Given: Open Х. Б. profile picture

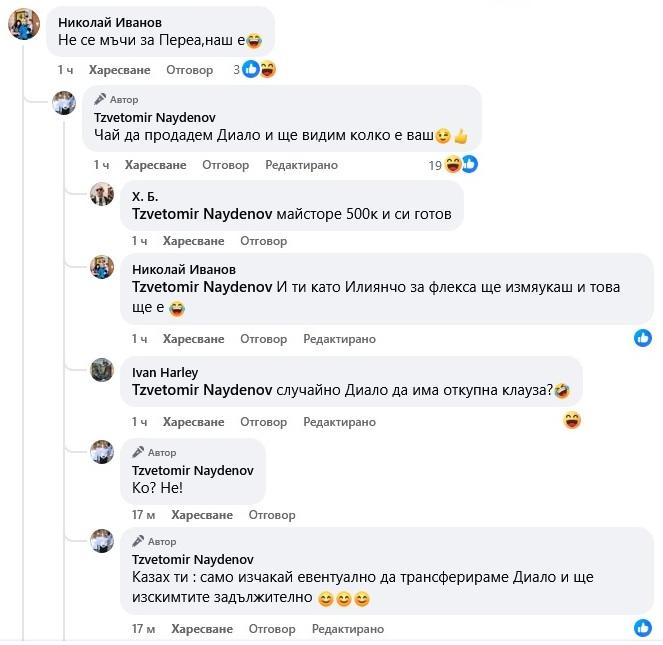Looking at the screenshot, I should [x=102, y=194].
